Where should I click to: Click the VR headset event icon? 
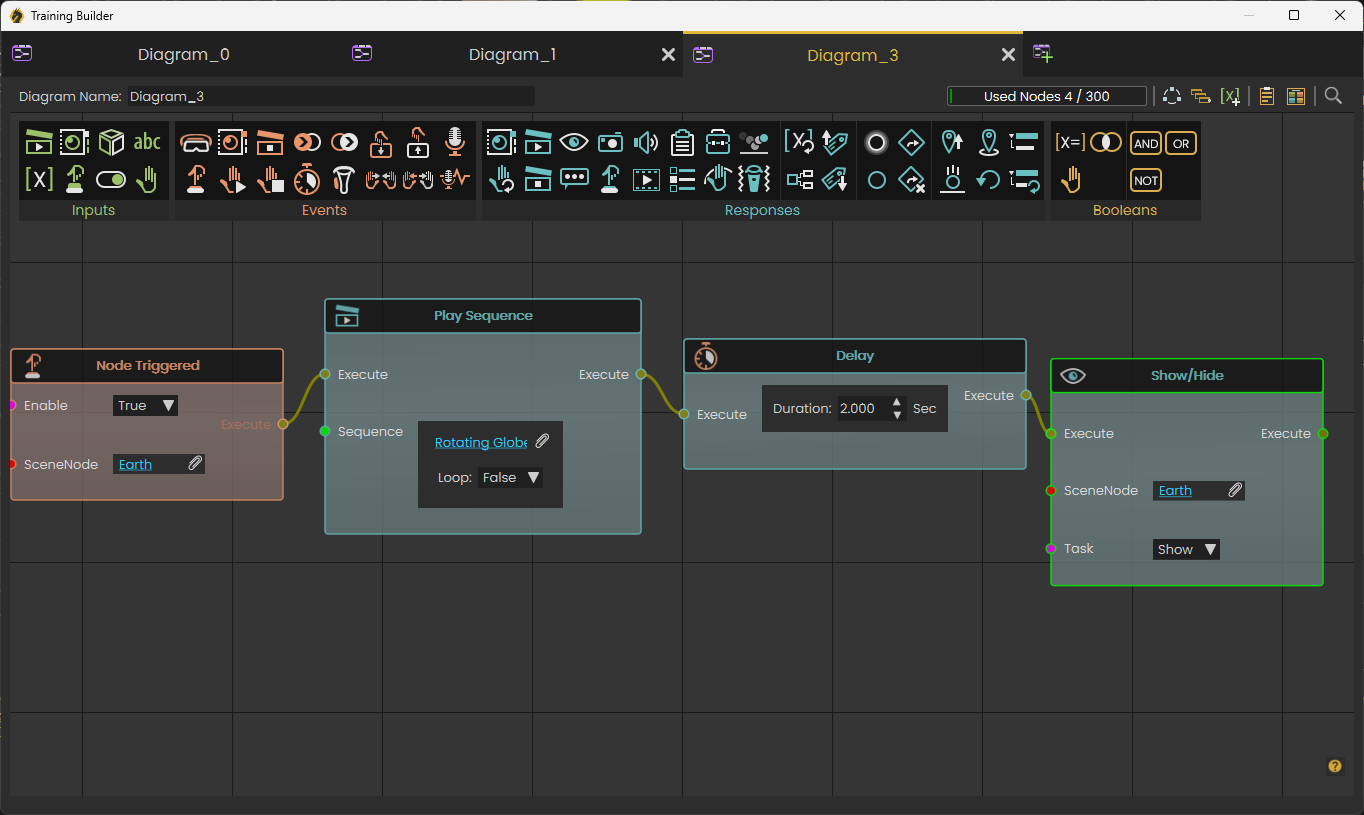195,143
